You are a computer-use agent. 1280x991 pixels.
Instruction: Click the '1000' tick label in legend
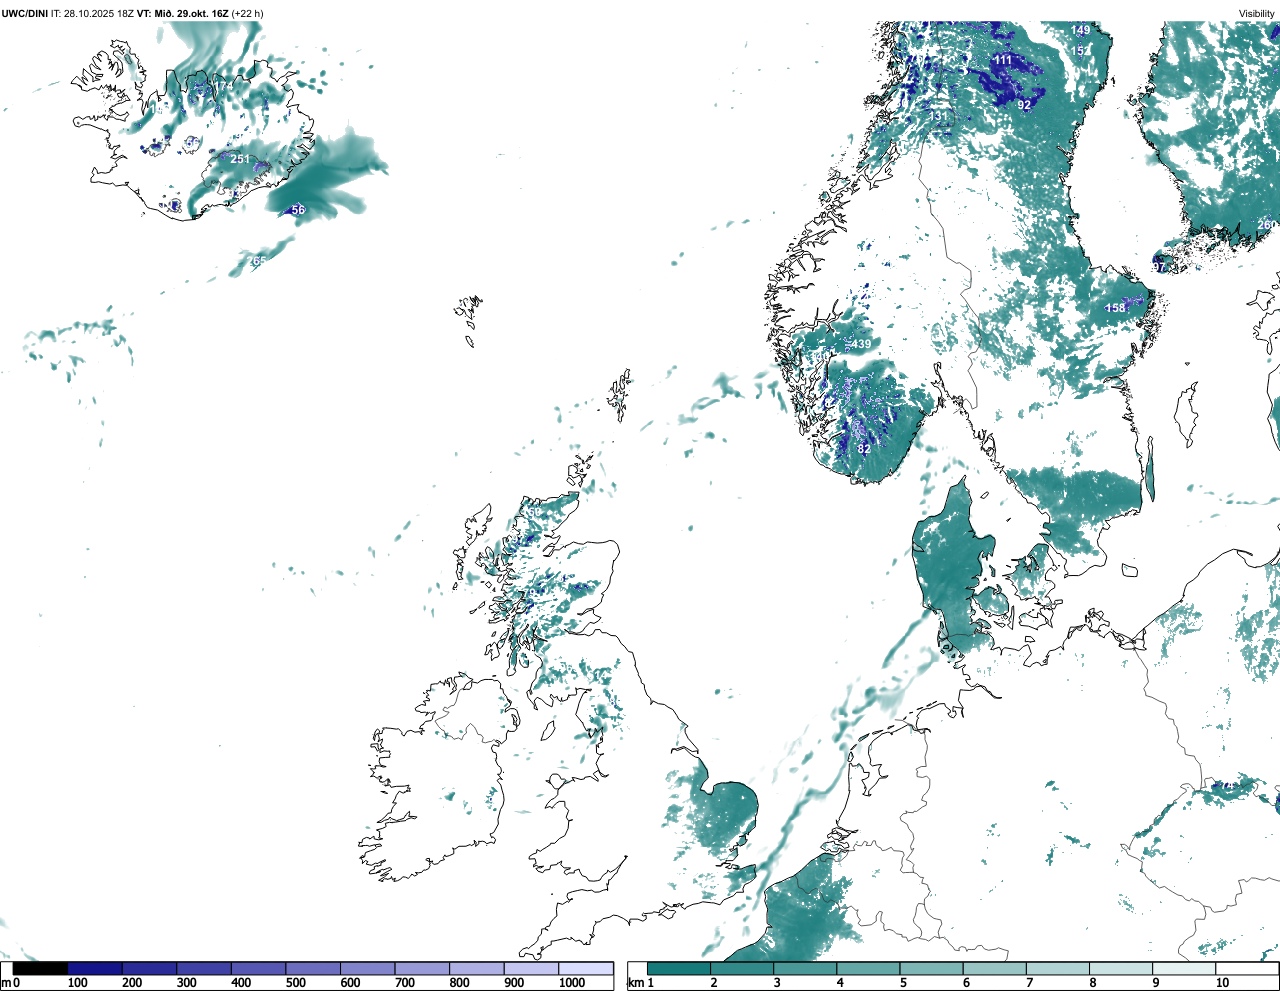tap(572, 983)
